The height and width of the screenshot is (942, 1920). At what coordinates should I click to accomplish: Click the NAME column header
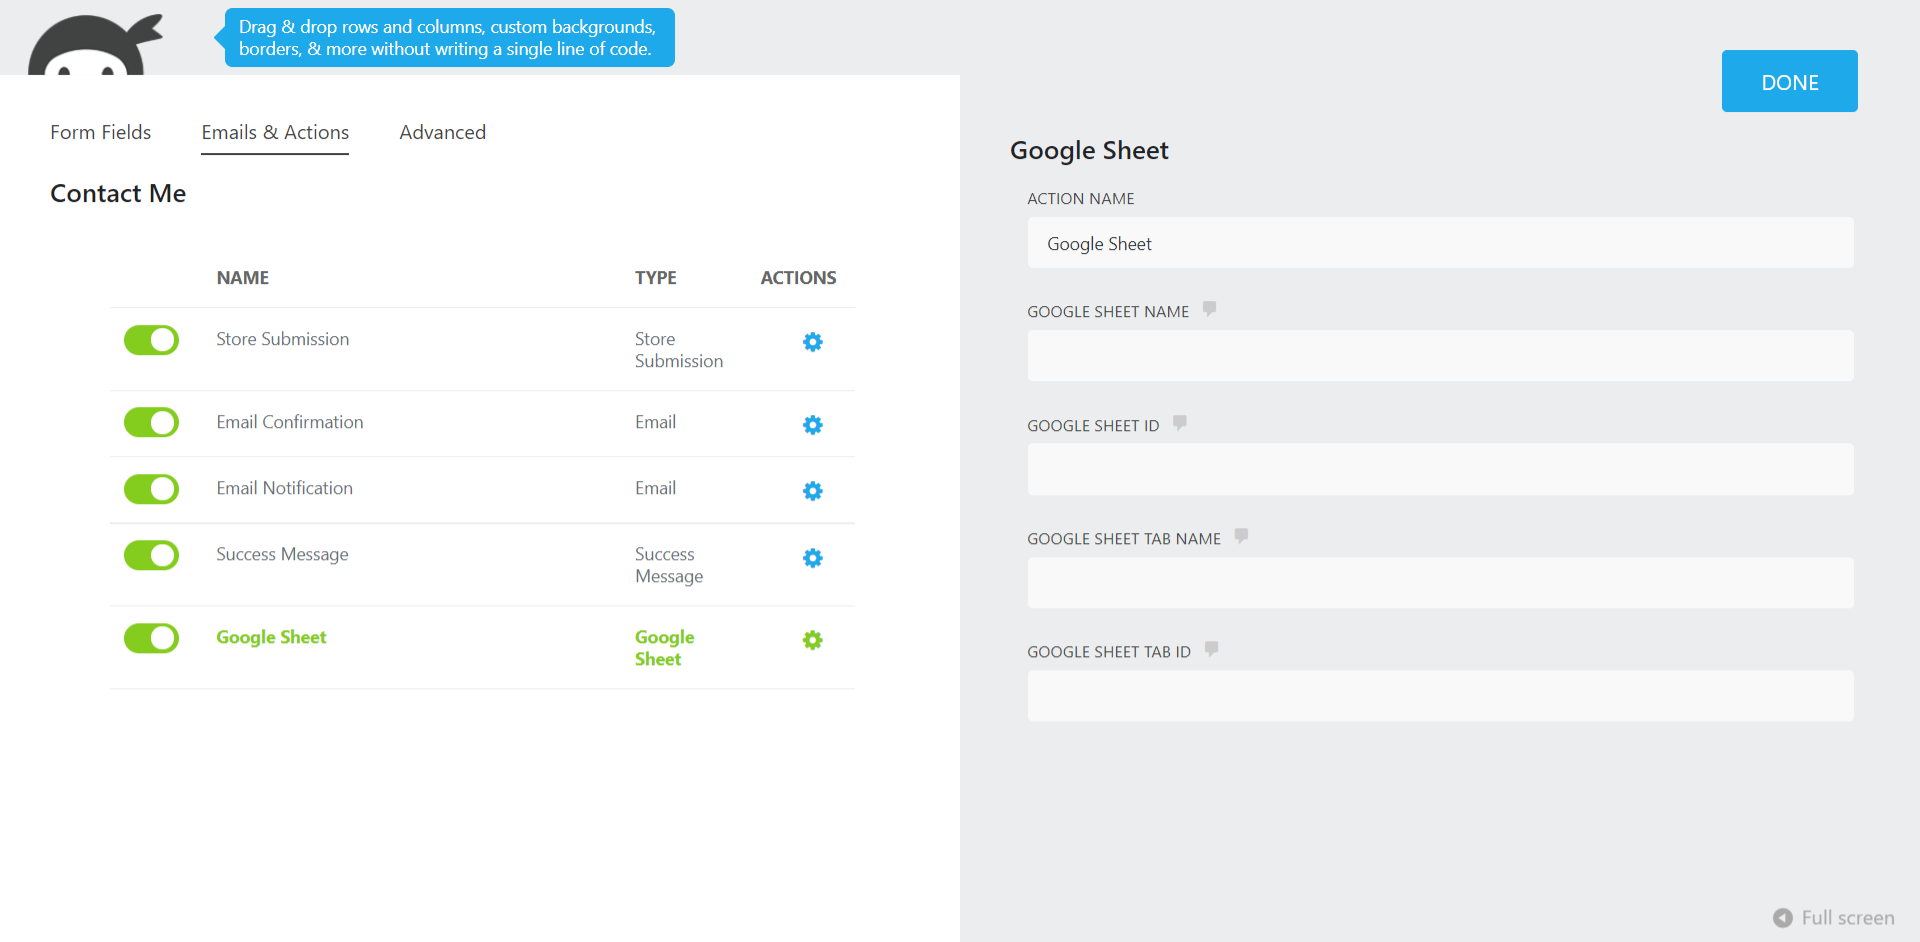[x=243, y=278]
